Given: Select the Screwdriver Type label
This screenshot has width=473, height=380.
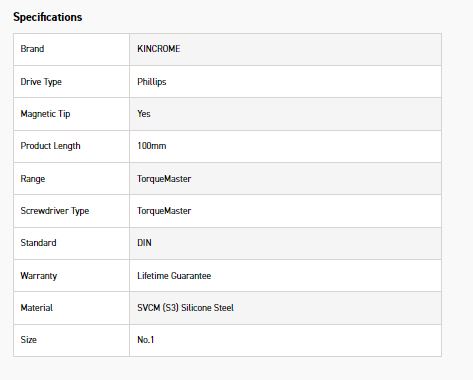Looking at the screenshot, I should click(55, 211).
